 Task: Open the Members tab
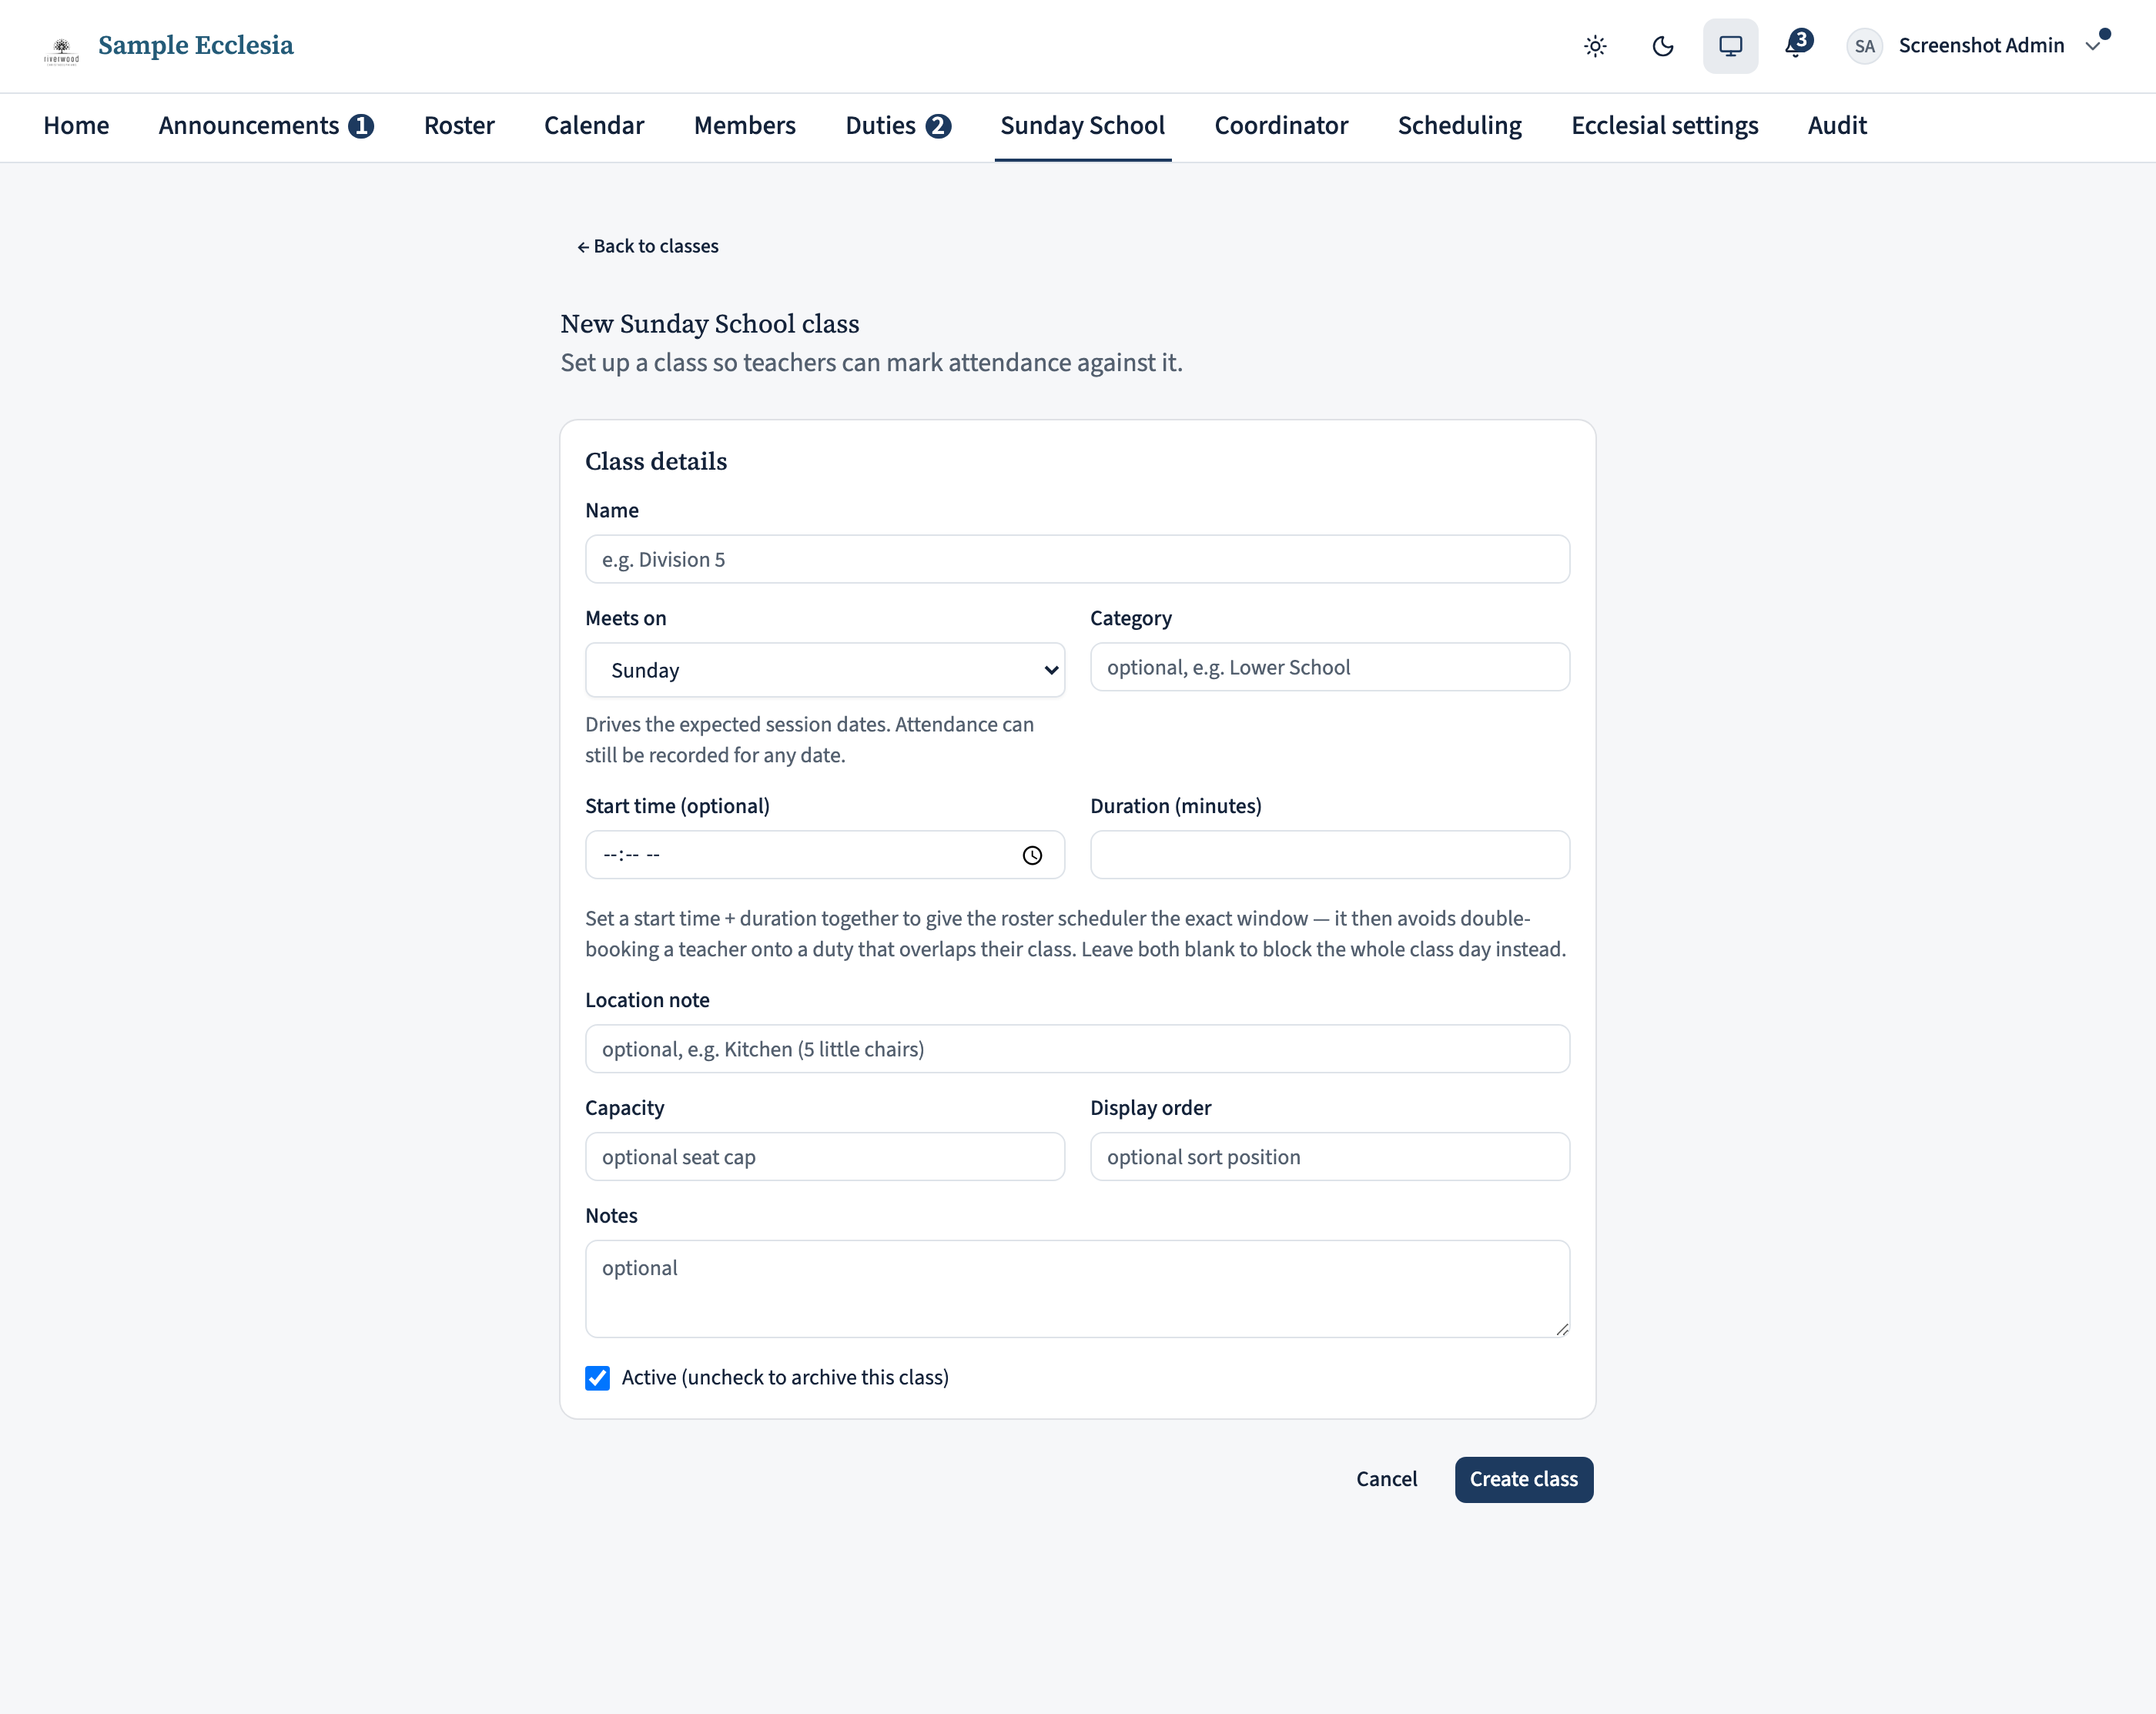[x=745, y=126]
